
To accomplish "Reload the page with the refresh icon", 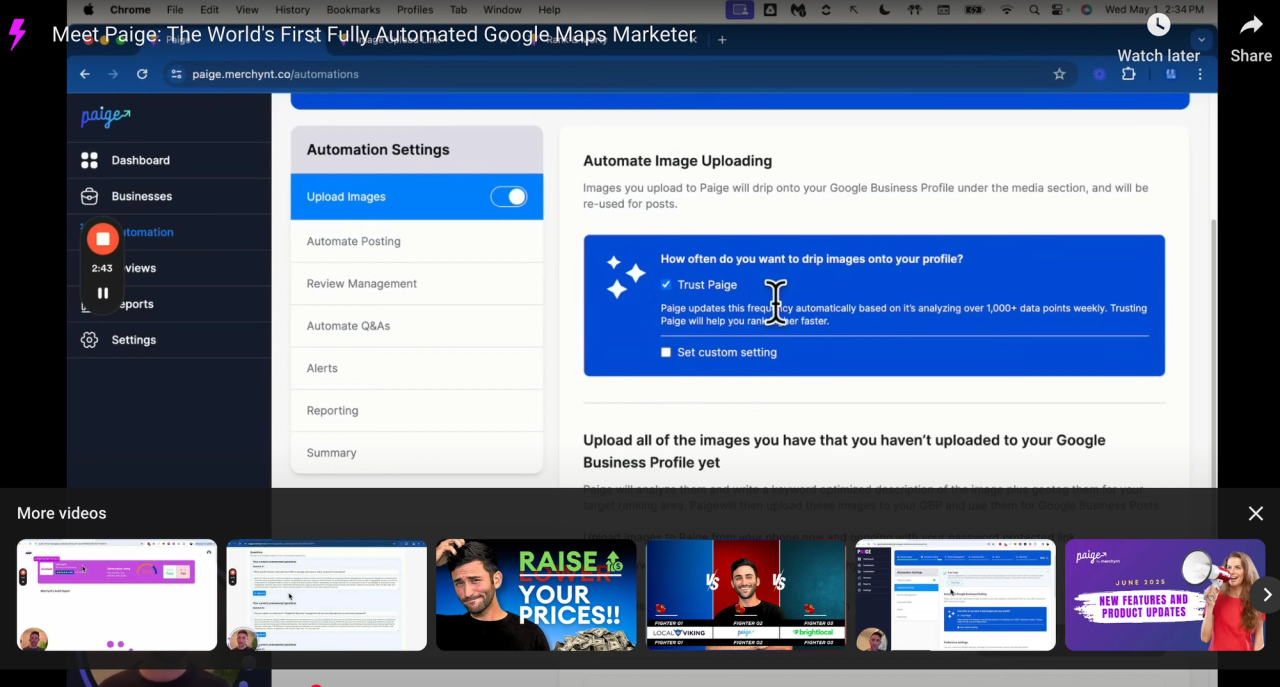I will (142, 74).
